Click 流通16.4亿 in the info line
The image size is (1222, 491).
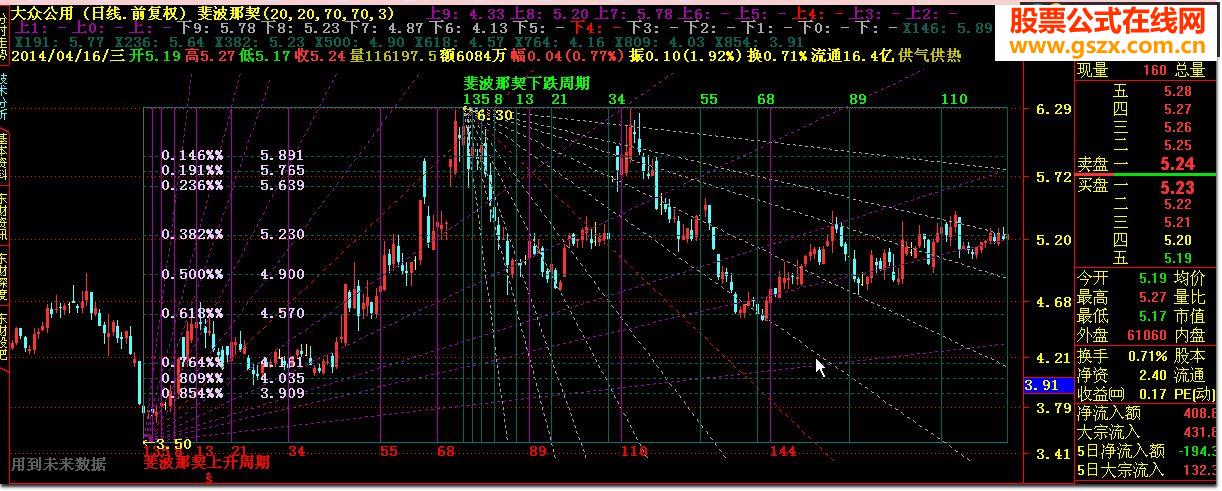coord(851,57)
